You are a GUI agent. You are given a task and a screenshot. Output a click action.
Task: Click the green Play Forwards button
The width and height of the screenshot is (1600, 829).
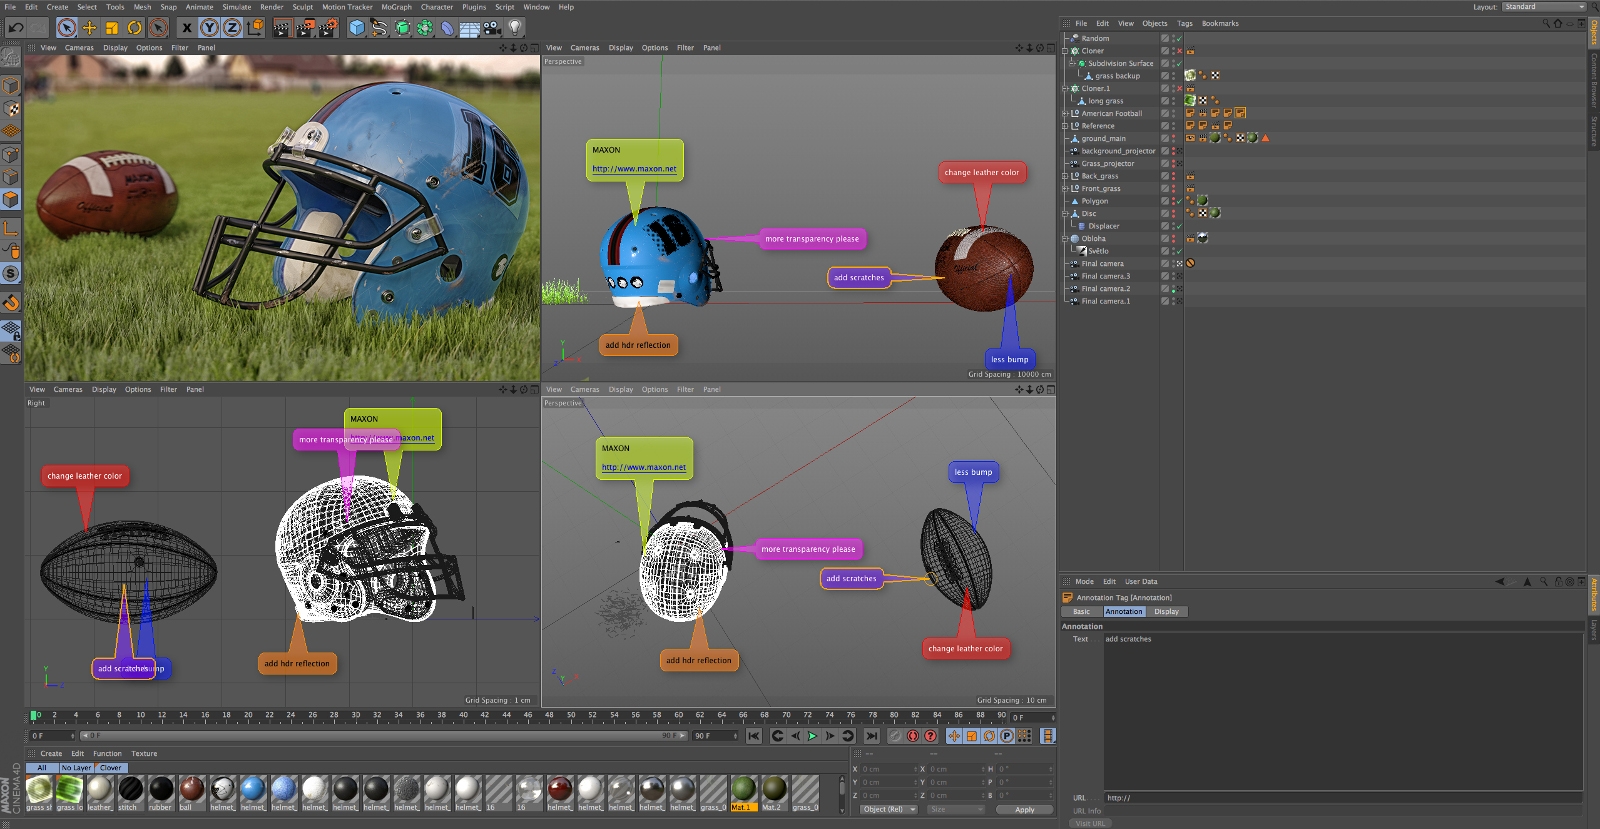point(812,736)
